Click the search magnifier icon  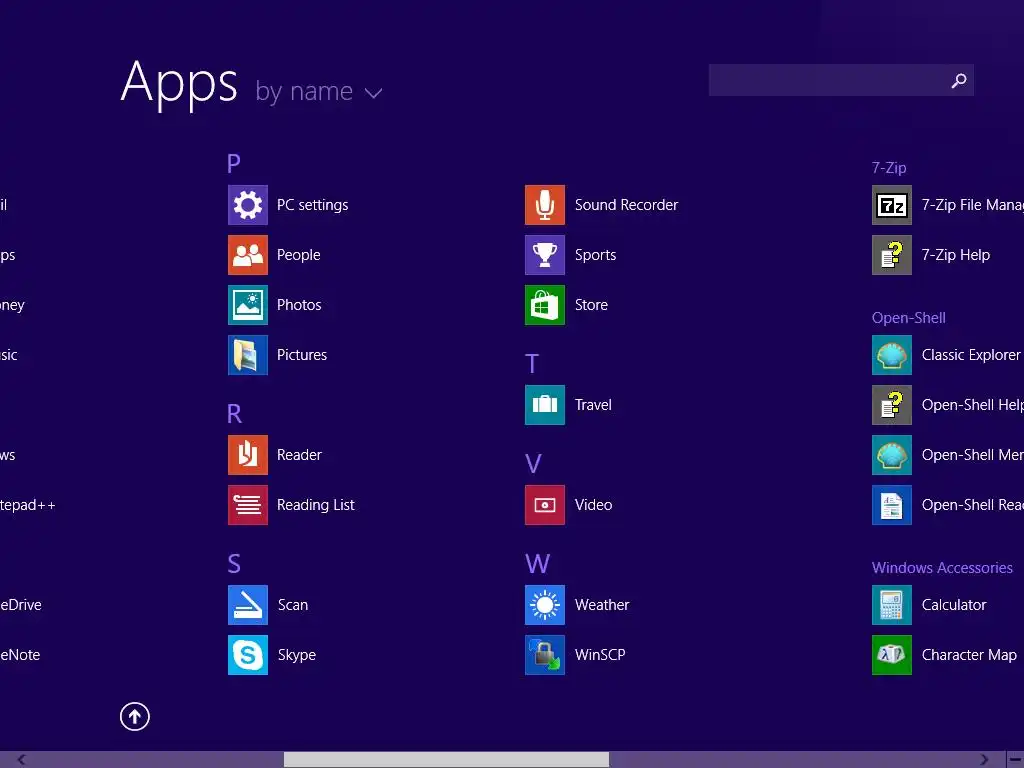(x=959, y=80)
